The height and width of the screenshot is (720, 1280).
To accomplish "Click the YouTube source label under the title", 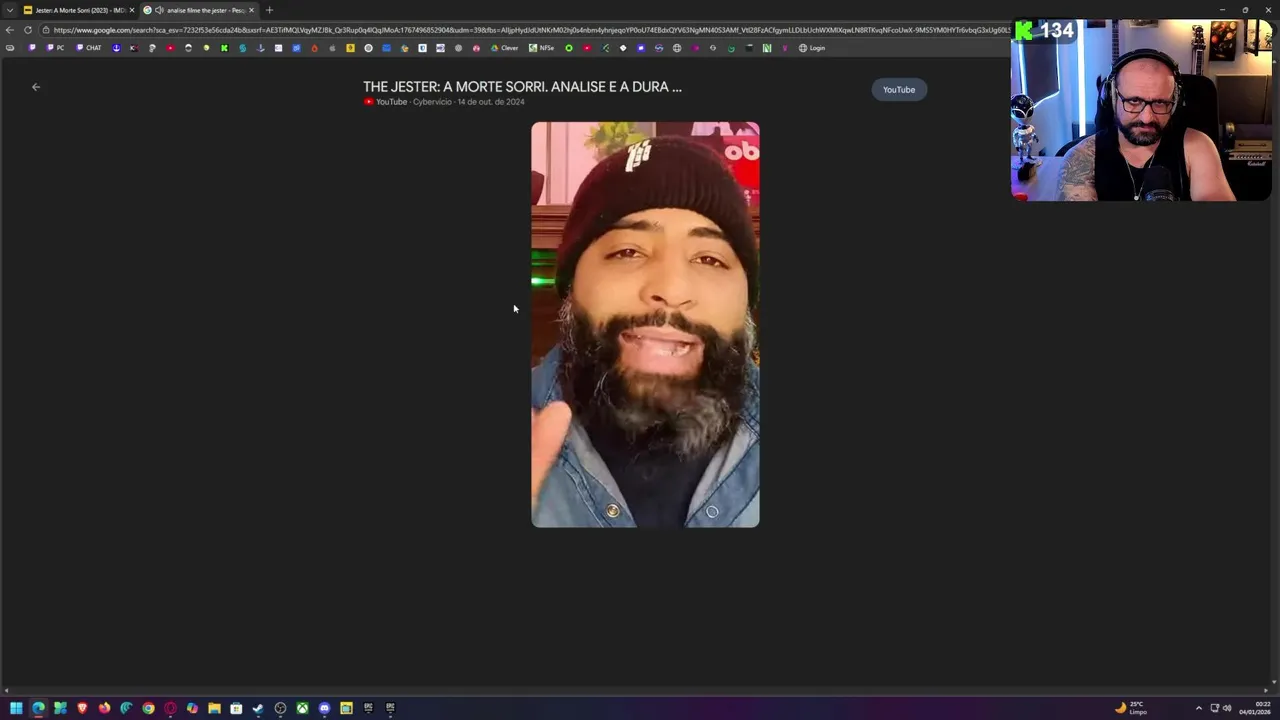I will click(x=385, y=102).
